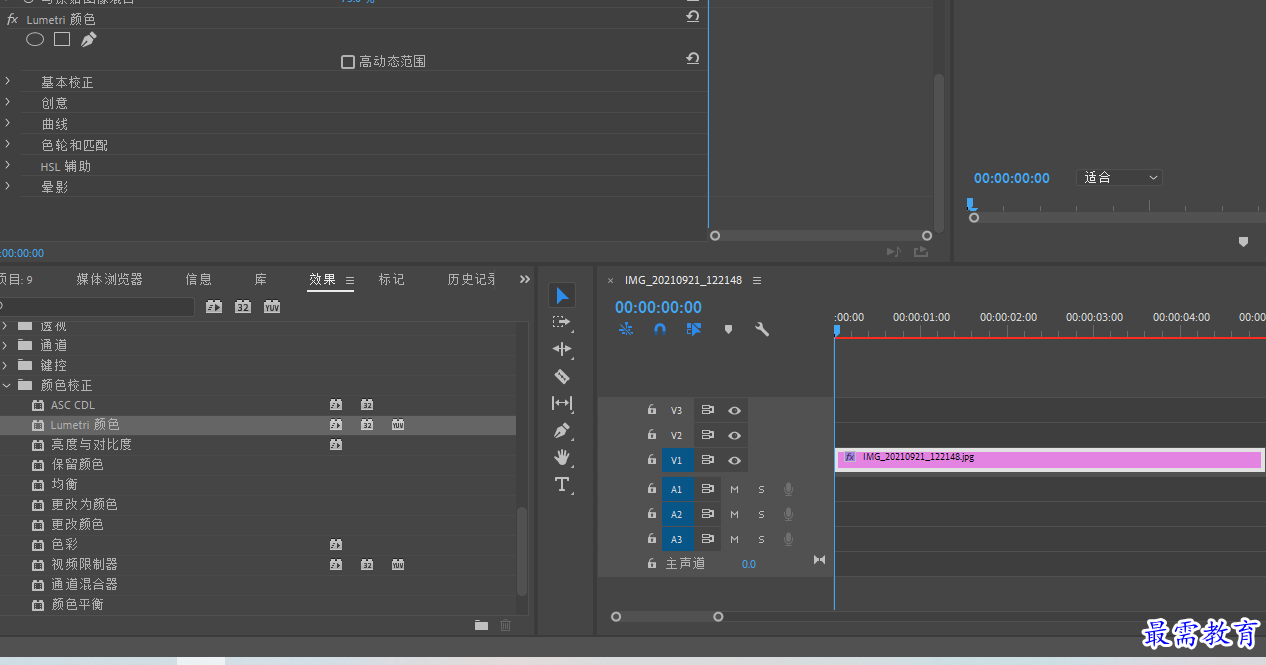1266x665 pixels.
Task: Switch to the 信息 tab
Action: point(199,279)
